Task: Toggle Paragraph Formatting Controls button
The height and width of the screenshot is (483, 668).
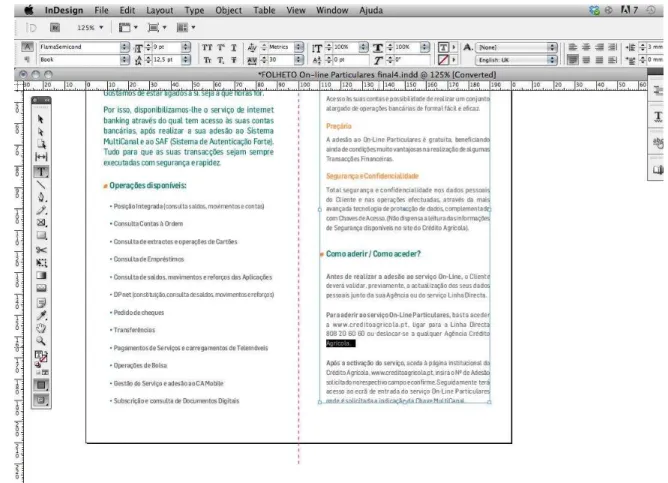Action: [x=27, y=59]
